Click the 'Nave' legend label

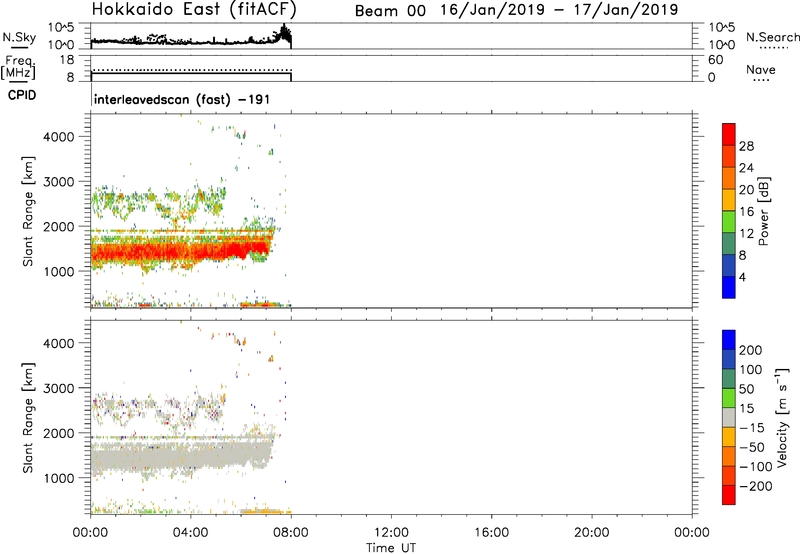(761, 69)
